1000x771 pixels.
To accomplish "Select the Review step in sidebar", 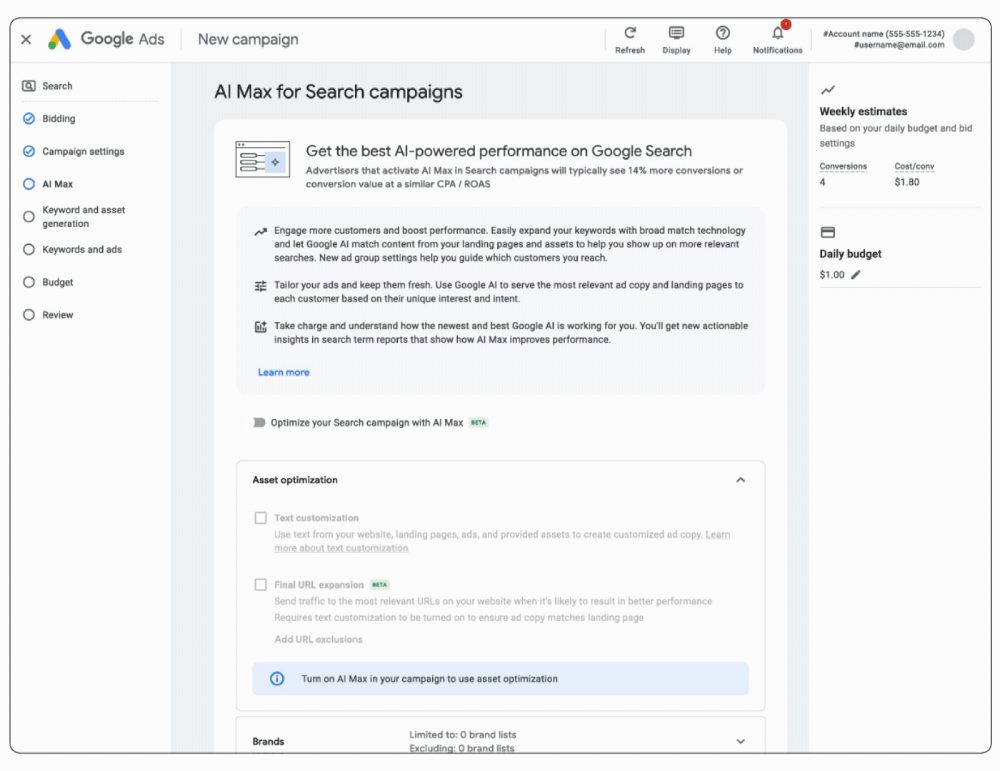I will click(57, 315).
